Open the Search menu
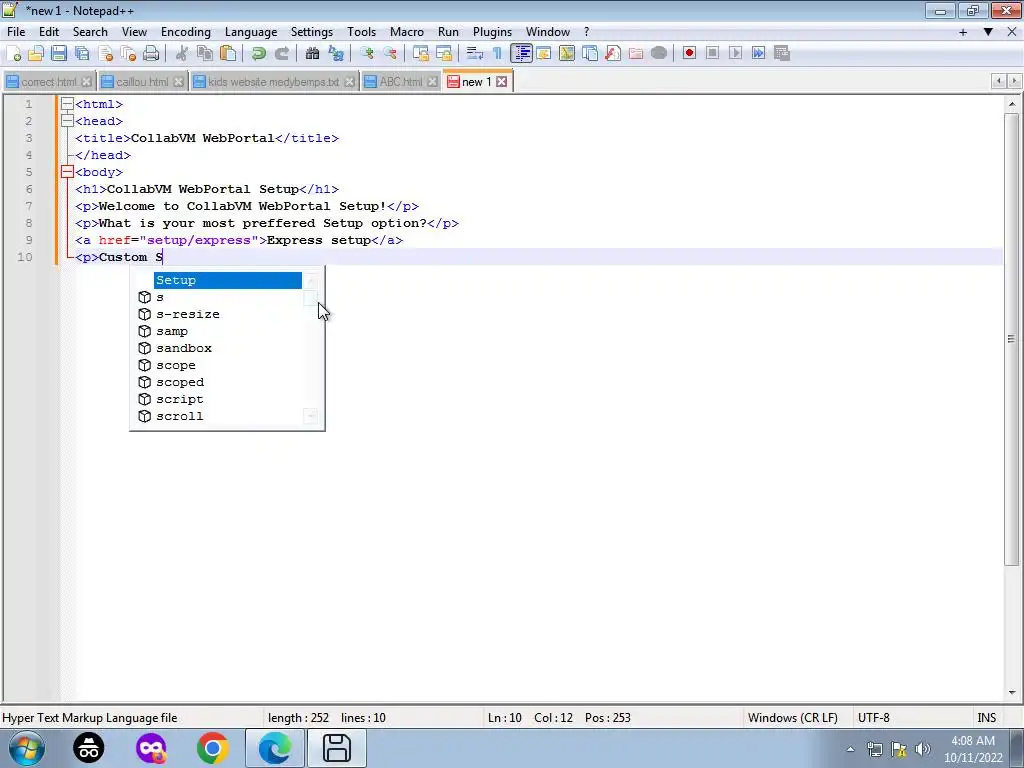Image resolution: width=1024 pixels, height=768 pixels. [x=90, y=31]
